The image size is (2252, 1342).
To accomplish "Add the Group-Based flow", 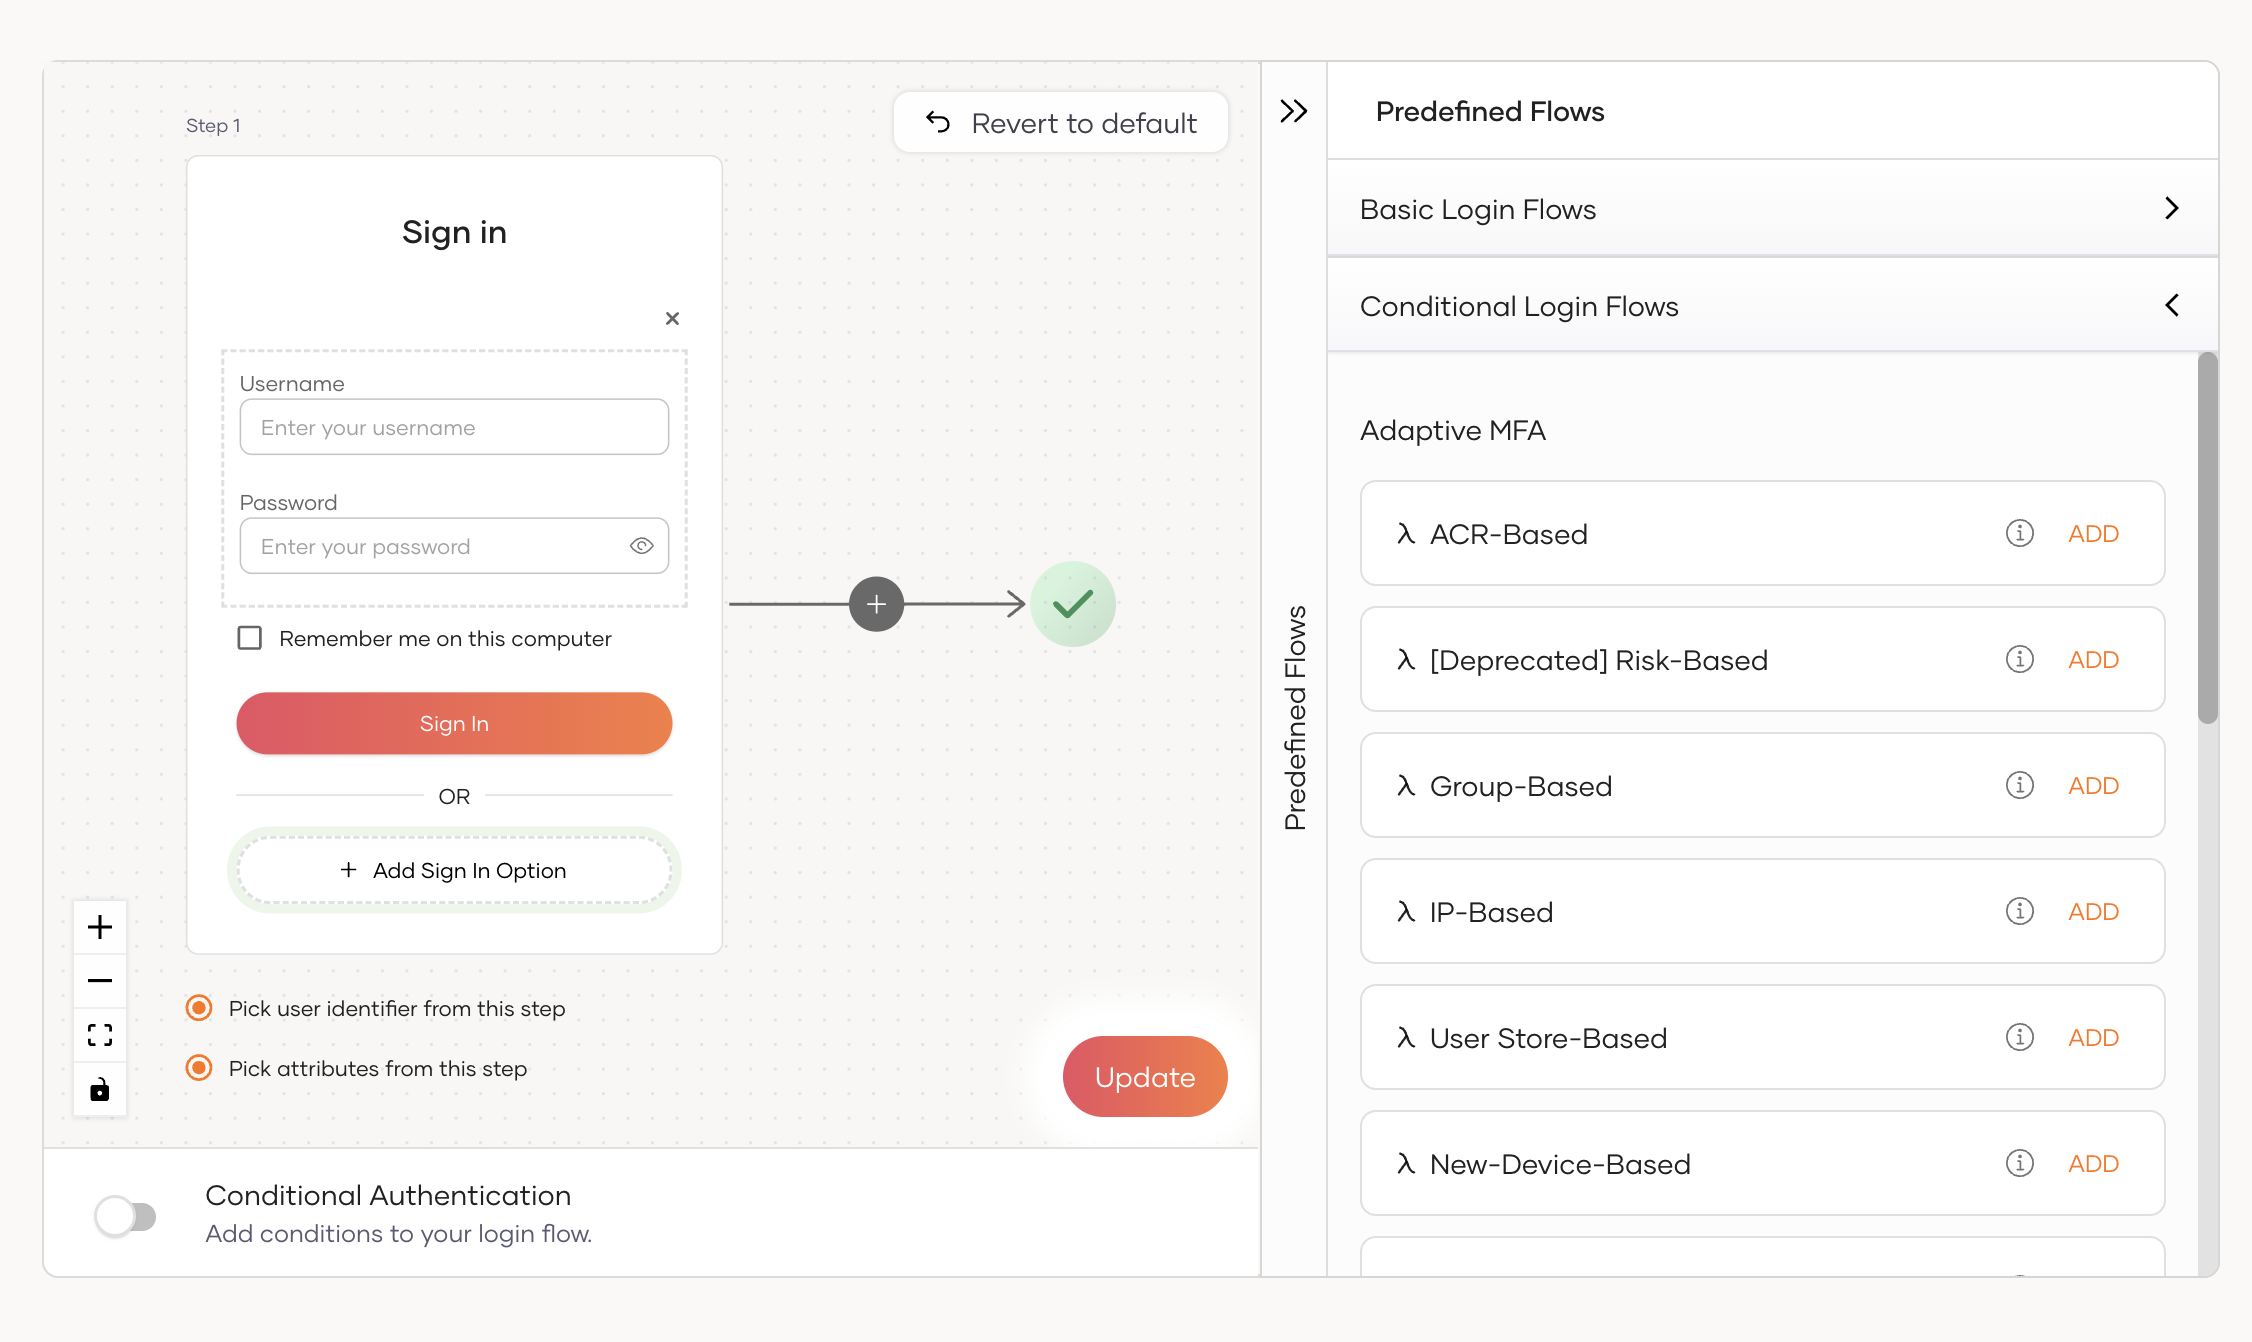I will [x=2093, y=786].
